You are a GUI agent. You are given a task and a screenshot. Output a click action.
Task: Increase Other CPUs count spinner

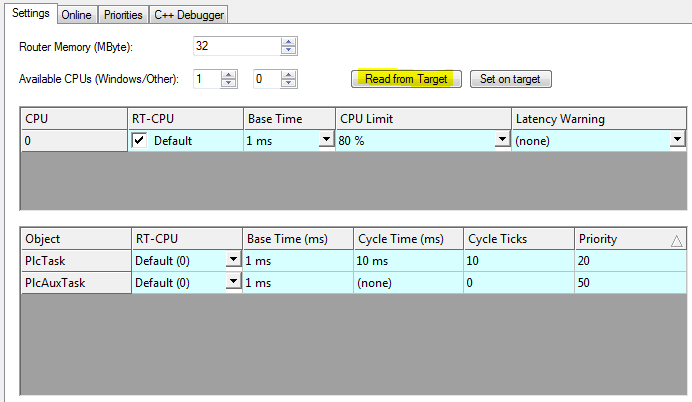[x=289, y=75]
